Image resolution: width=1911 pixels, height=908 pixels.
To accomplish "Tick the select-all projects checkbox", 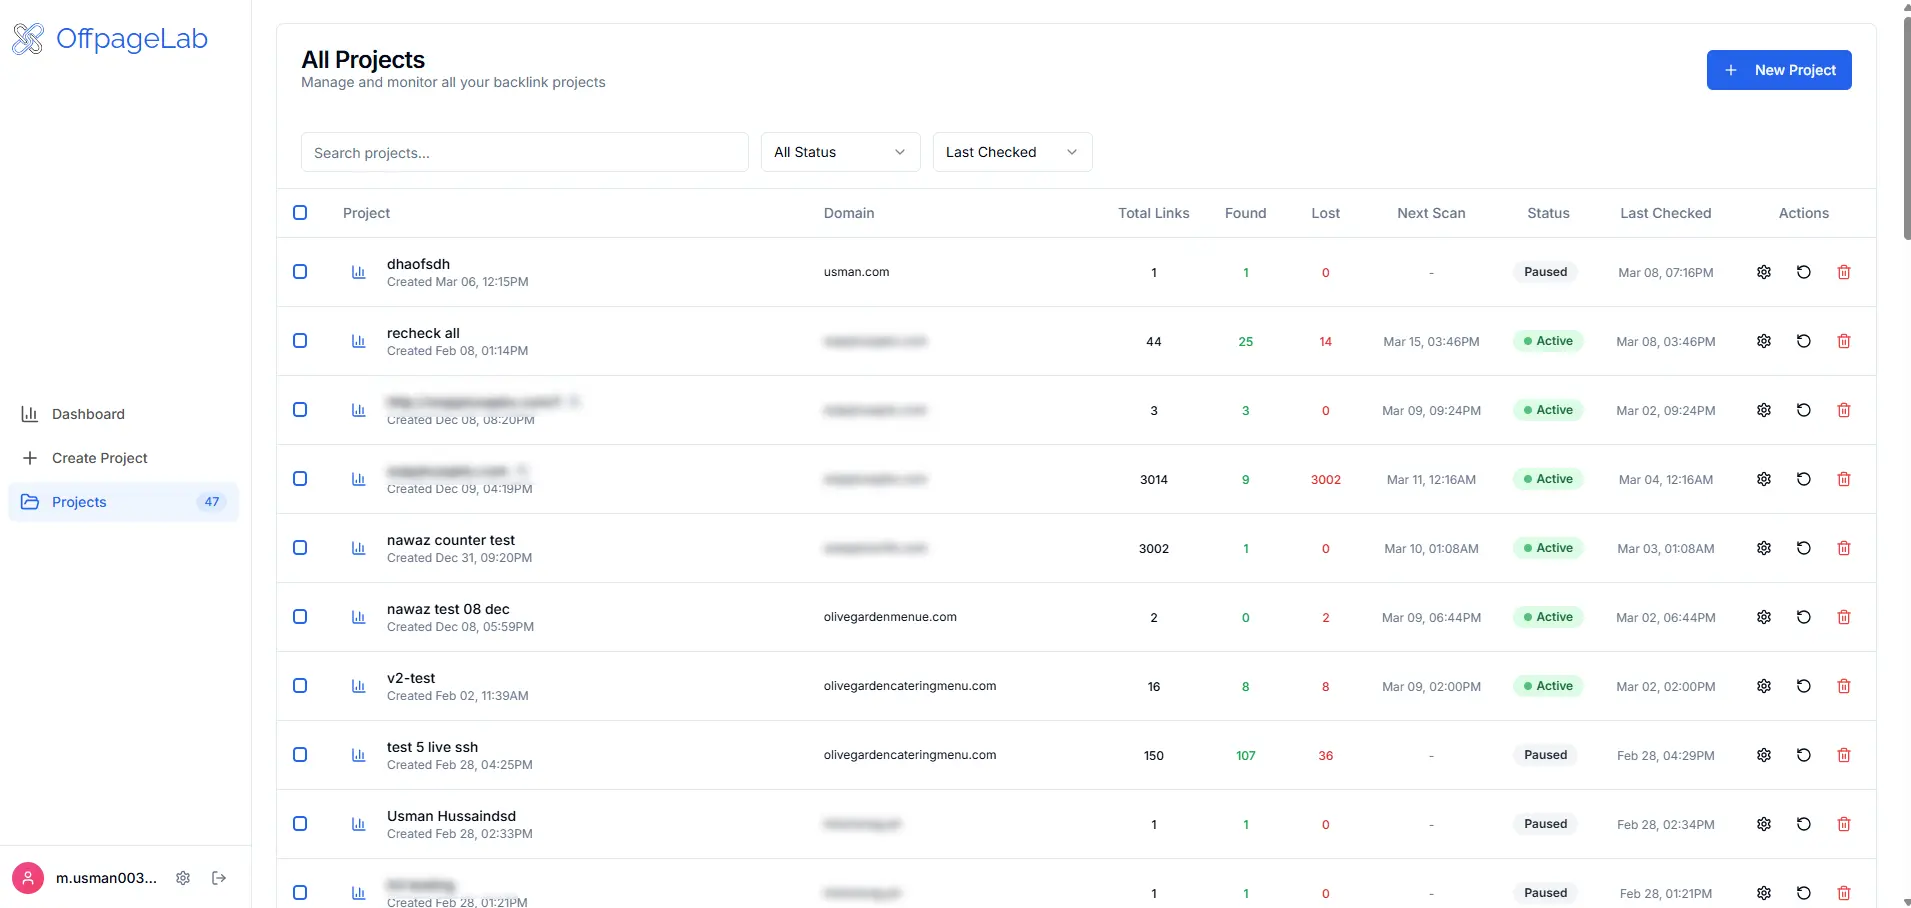I will pyautogui.click(x=300, y=213).
